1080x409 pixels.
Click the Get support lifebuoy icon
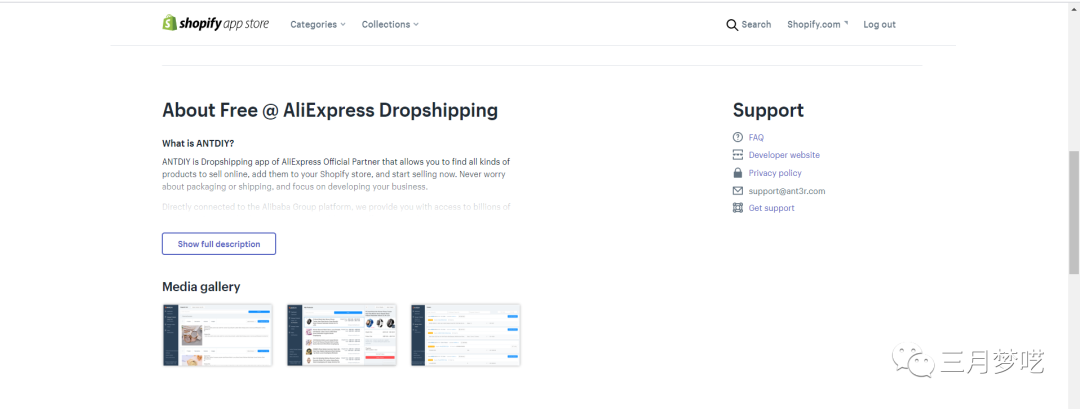(x=738, y=208)
